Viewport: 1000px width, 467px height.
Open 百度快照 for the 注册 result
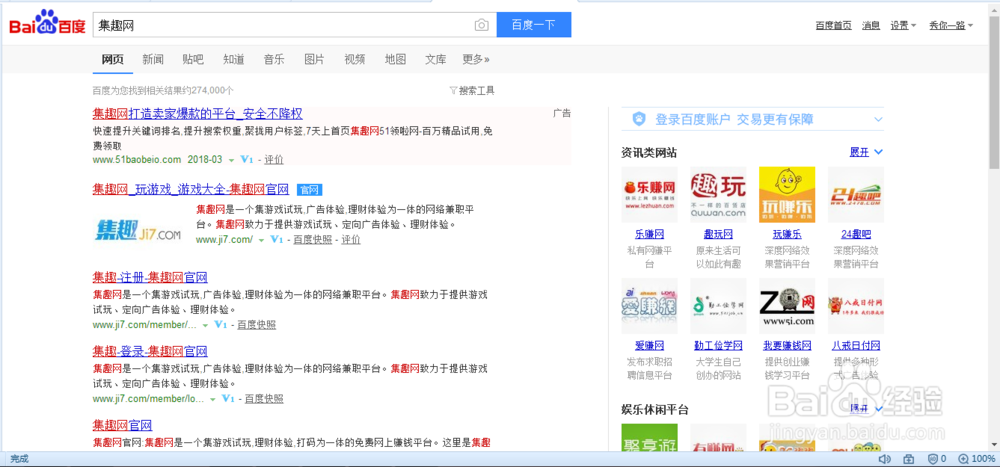tap(256, 325)
